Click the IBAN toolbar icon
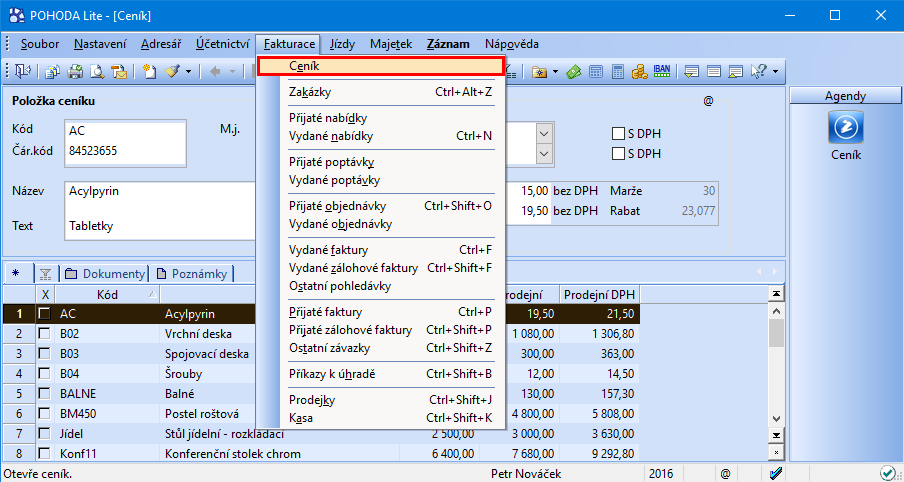904x482 pixels. 662,71
